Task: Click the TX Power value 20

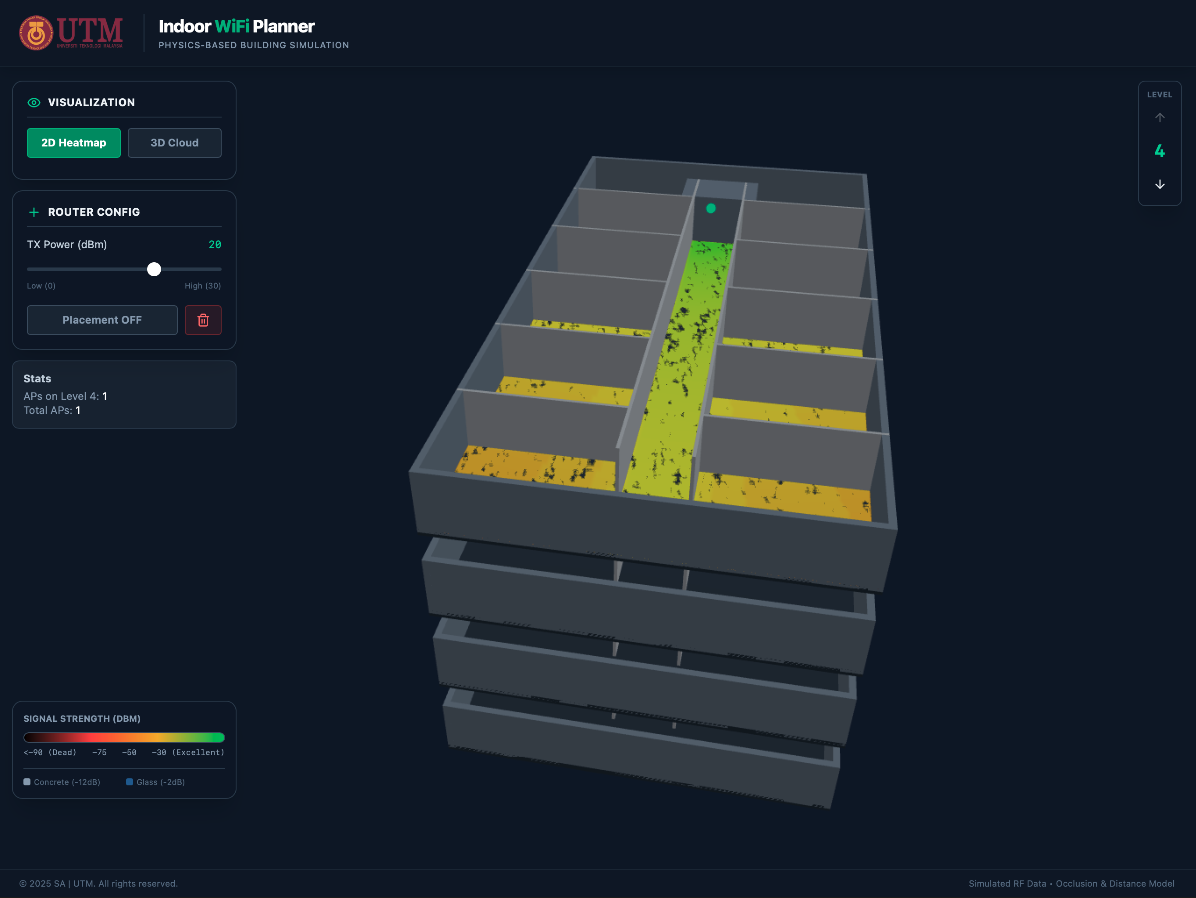Action: 215,245
